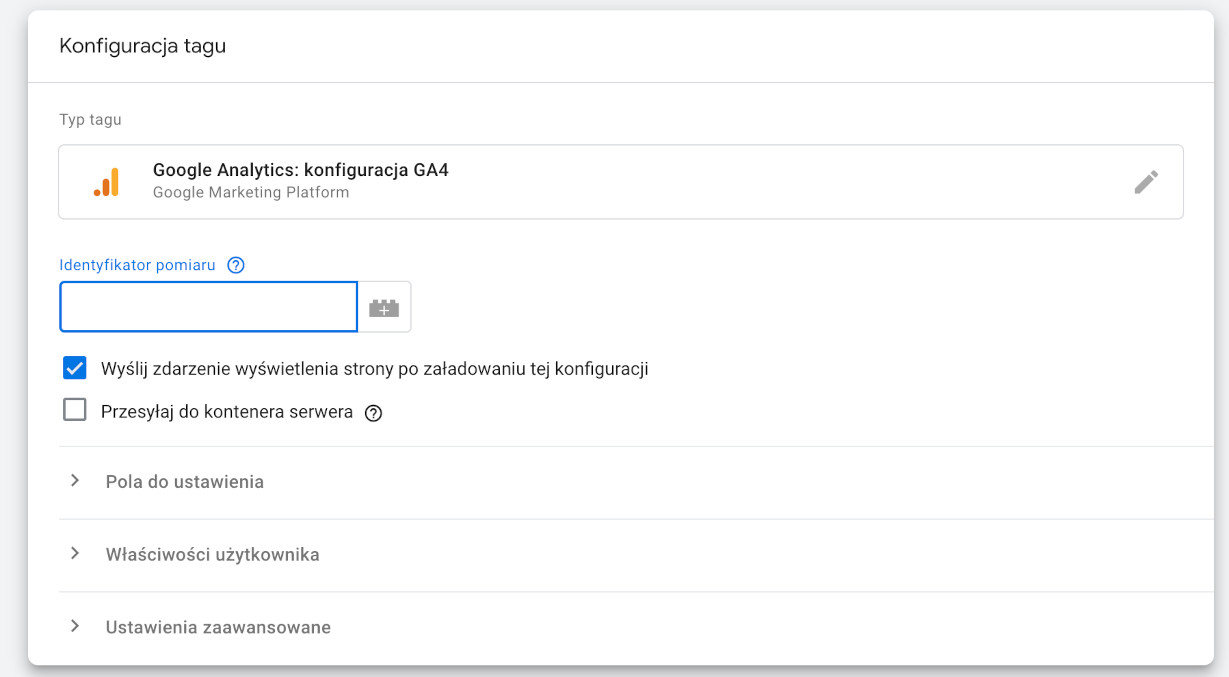Expand Właściwości użytkownika section
The image size is (1229, 677).
pyautogui.click(x=636, y=554)
